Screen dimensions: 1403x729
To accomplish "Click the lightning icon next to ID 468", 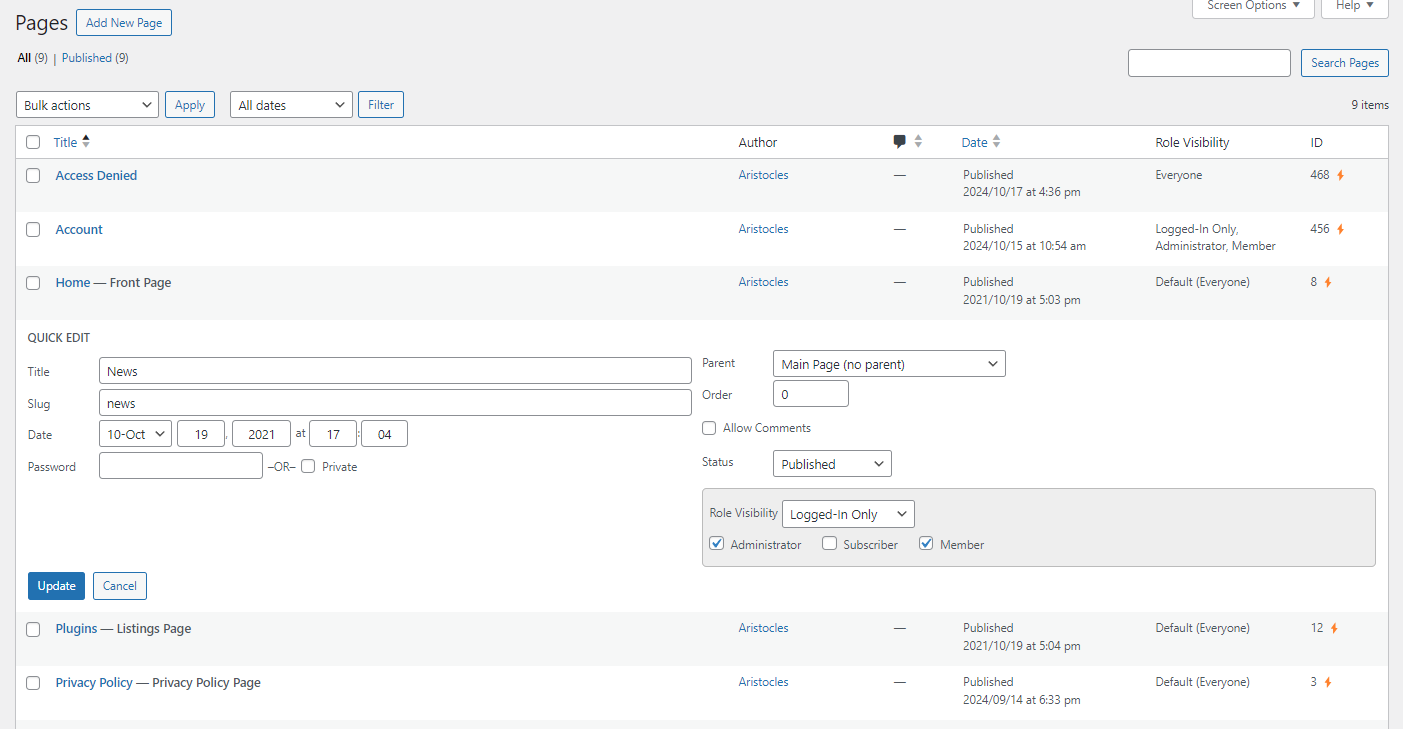I will coord(1340,174).
